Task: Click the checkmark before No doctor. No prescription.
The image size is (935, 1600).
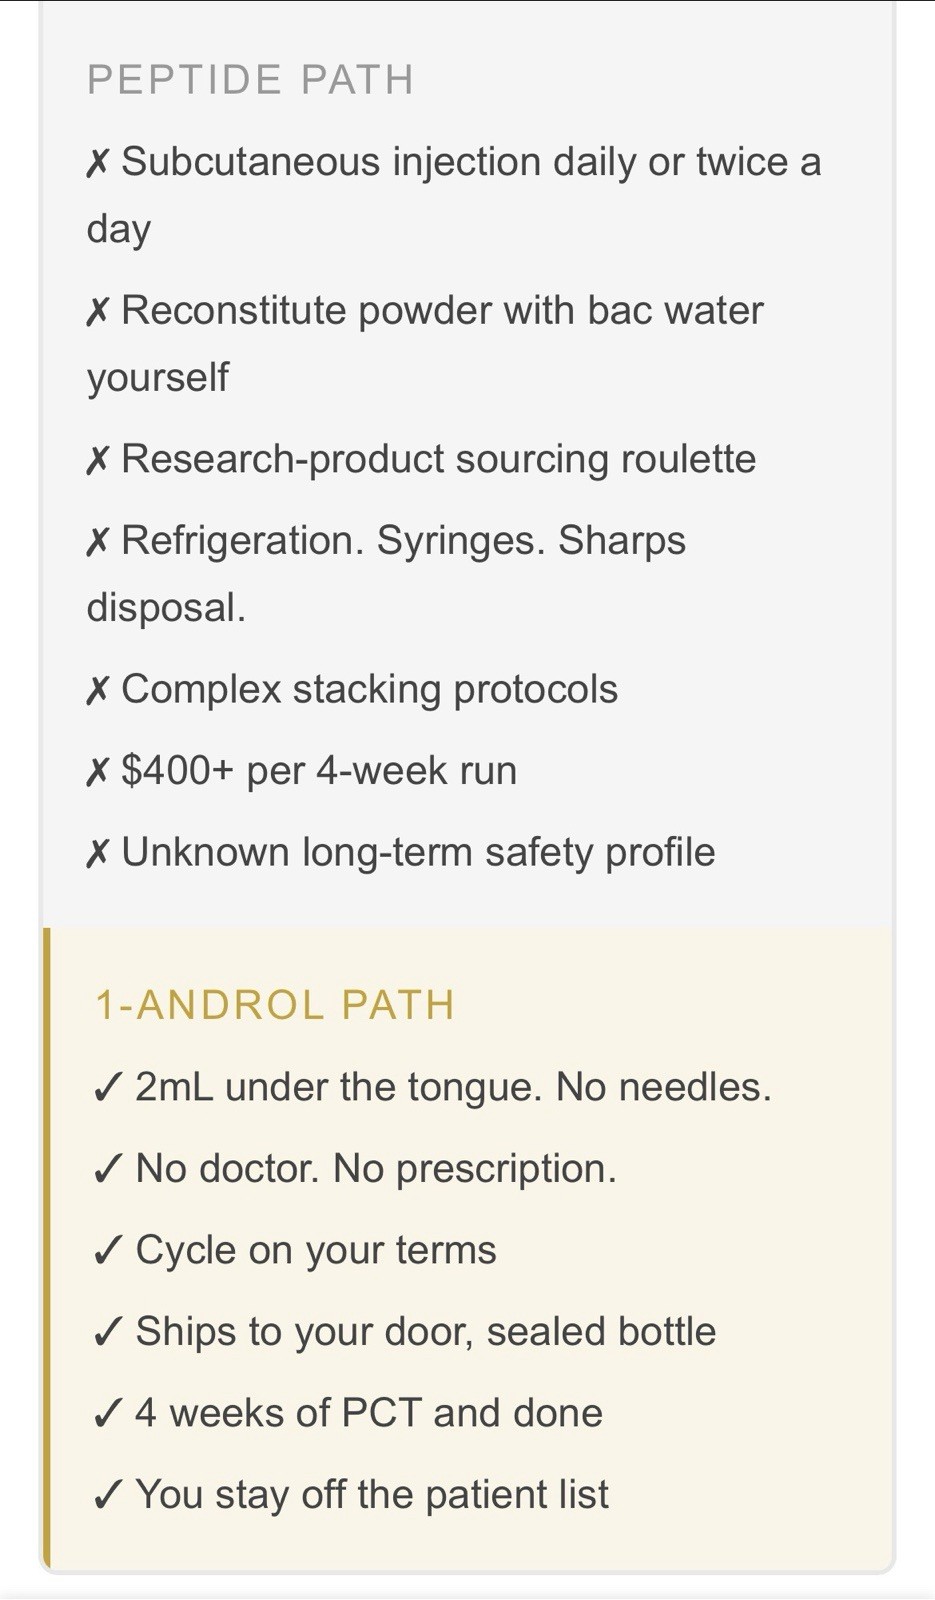Action: [108, 1168]
